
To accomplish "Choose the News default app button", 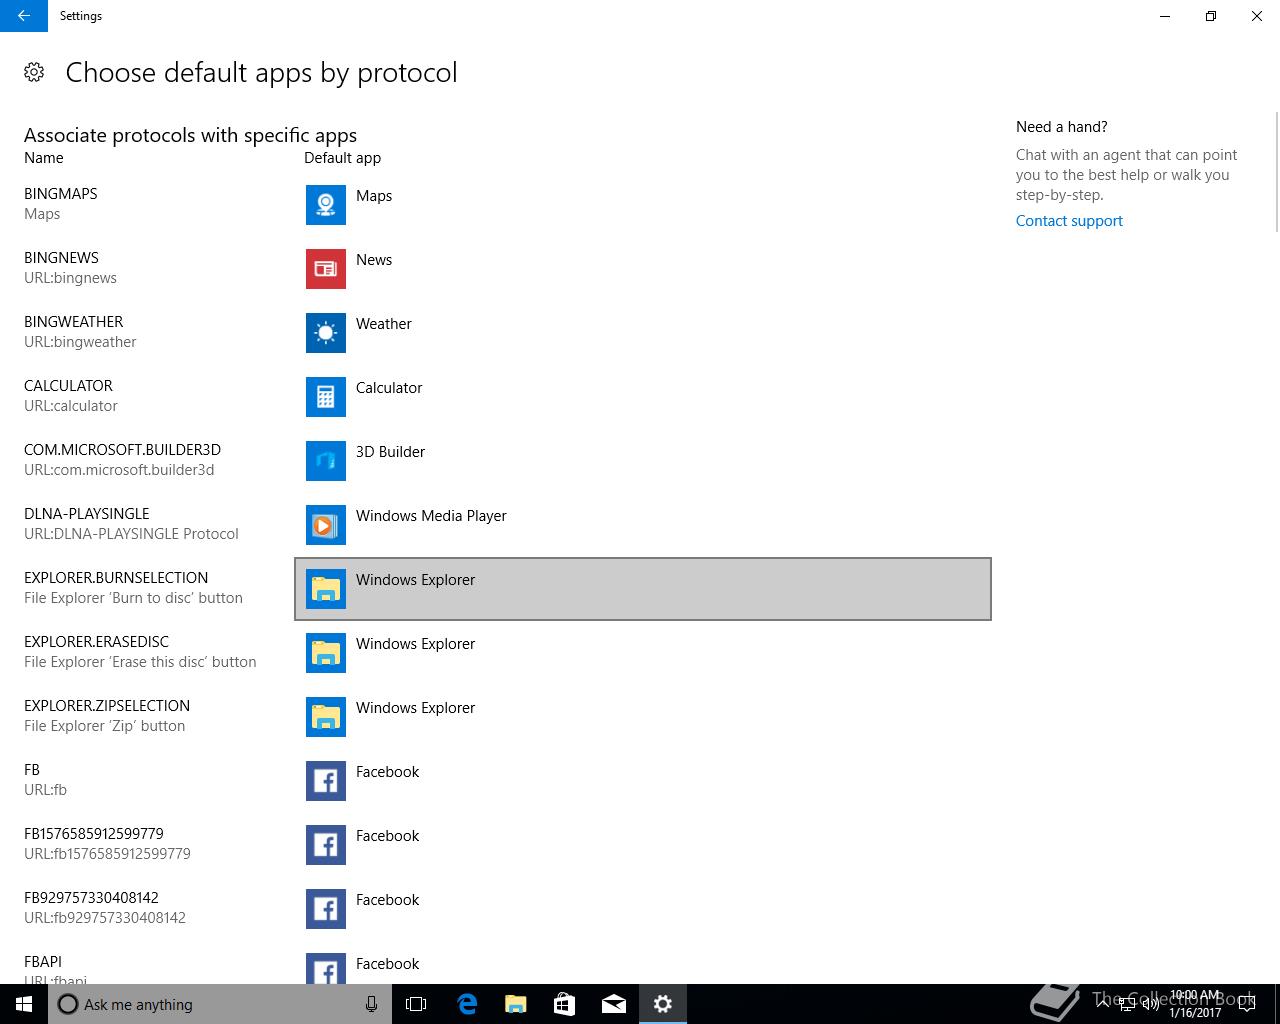I will [x=643, y=269].
